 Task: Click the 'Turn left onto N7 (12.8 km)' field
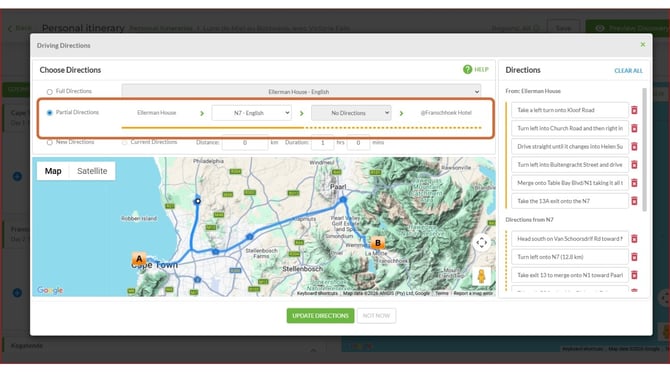pos(570,257)
